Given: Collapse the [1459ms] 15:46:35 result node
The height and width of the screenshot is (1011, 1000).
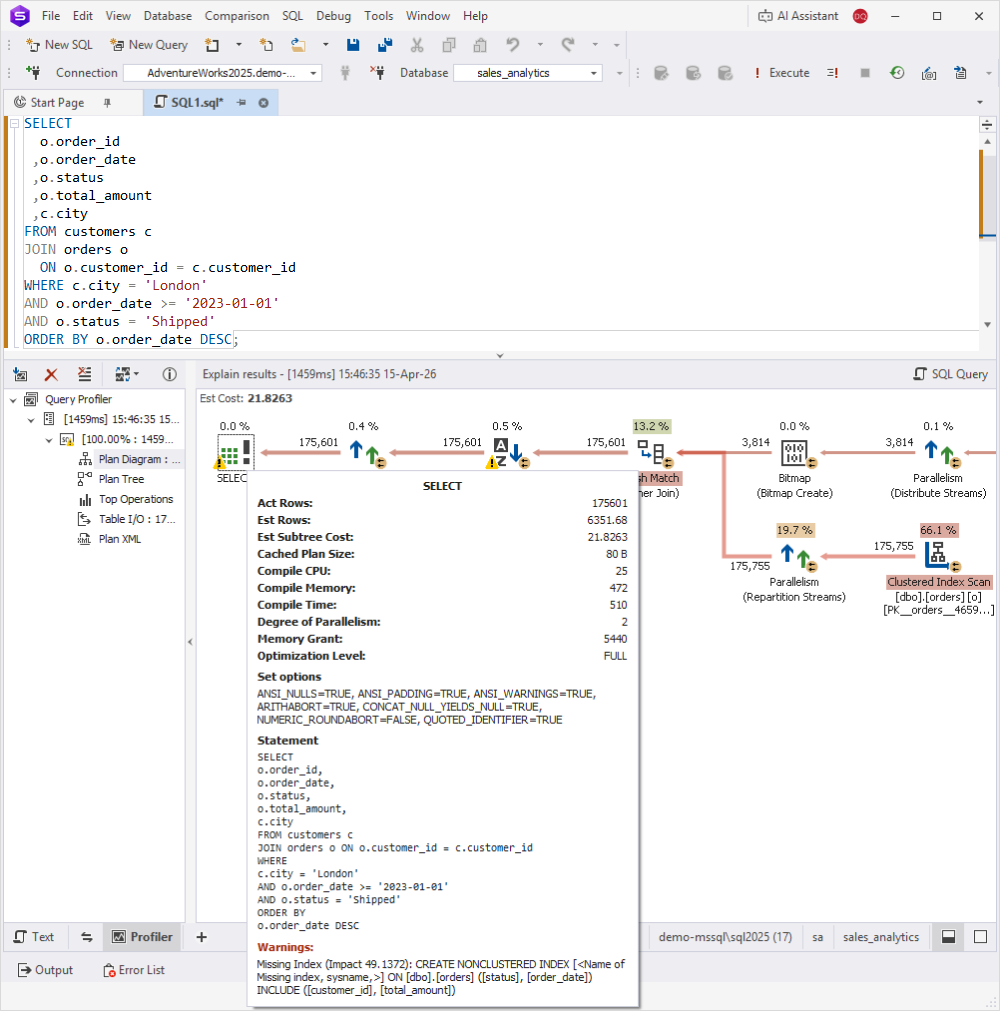Looking at the screenshot, I should click(30, 420).
